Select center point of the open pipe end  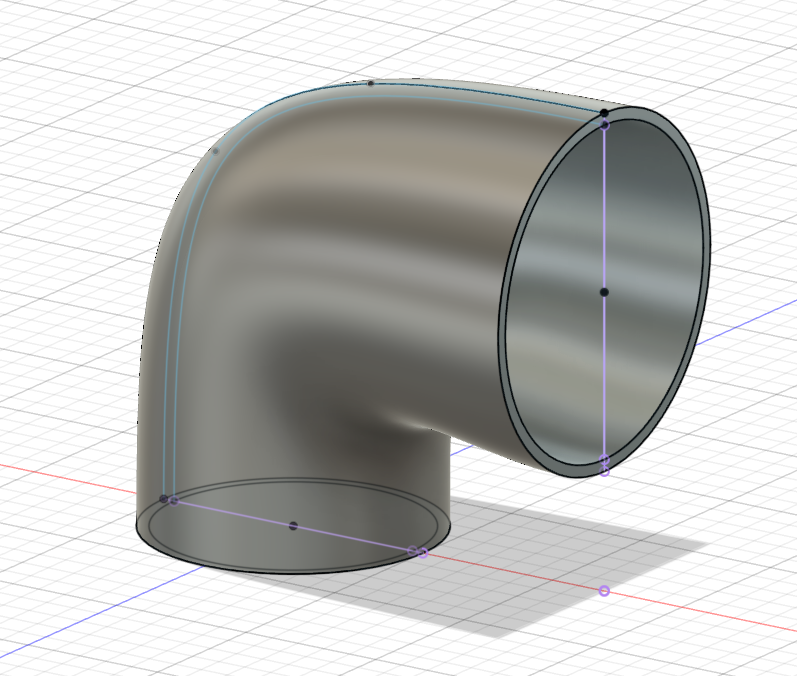pos(604,292)
